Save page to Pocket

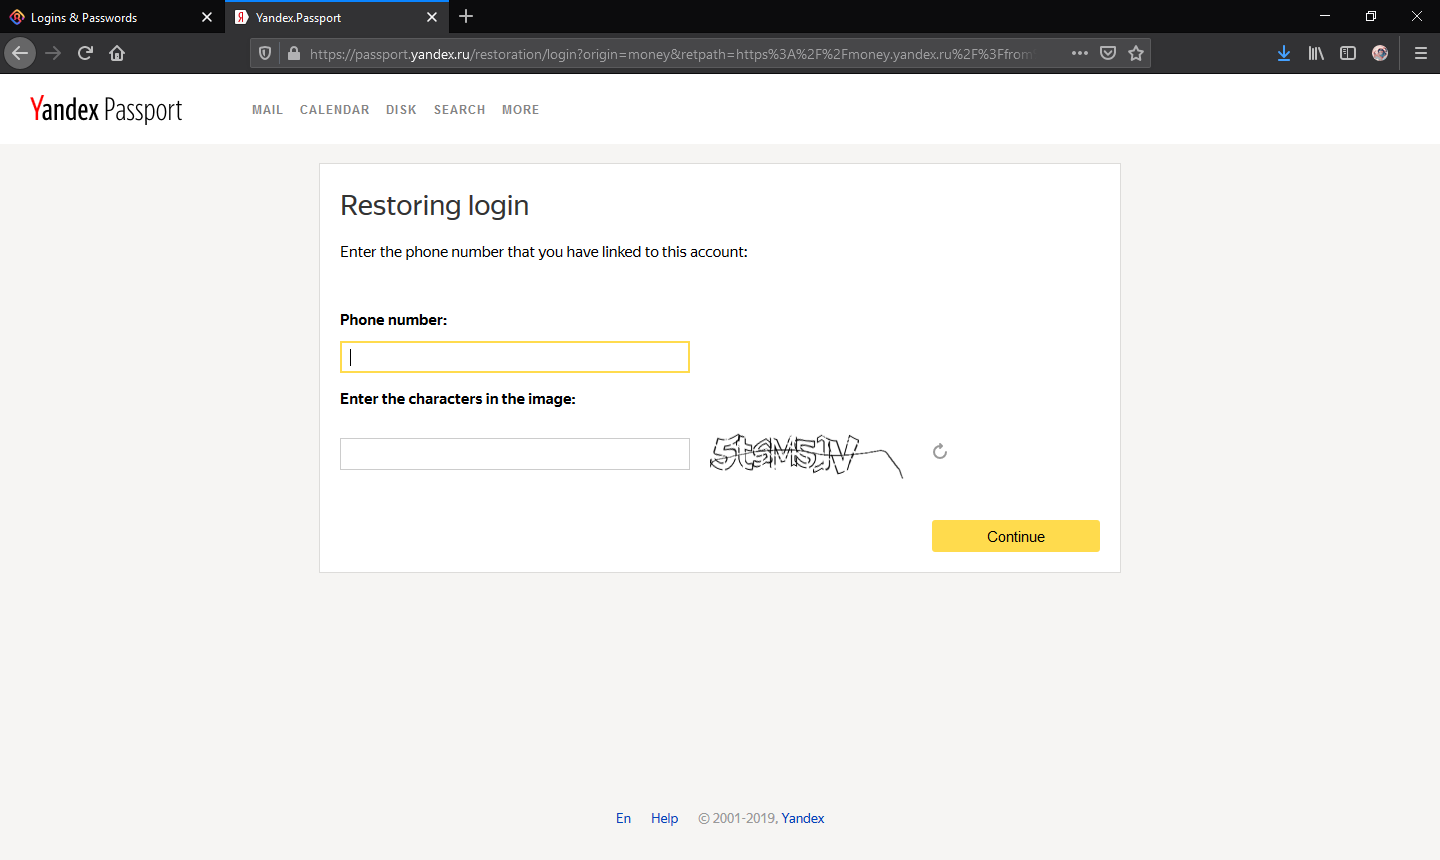[1108, 53]
